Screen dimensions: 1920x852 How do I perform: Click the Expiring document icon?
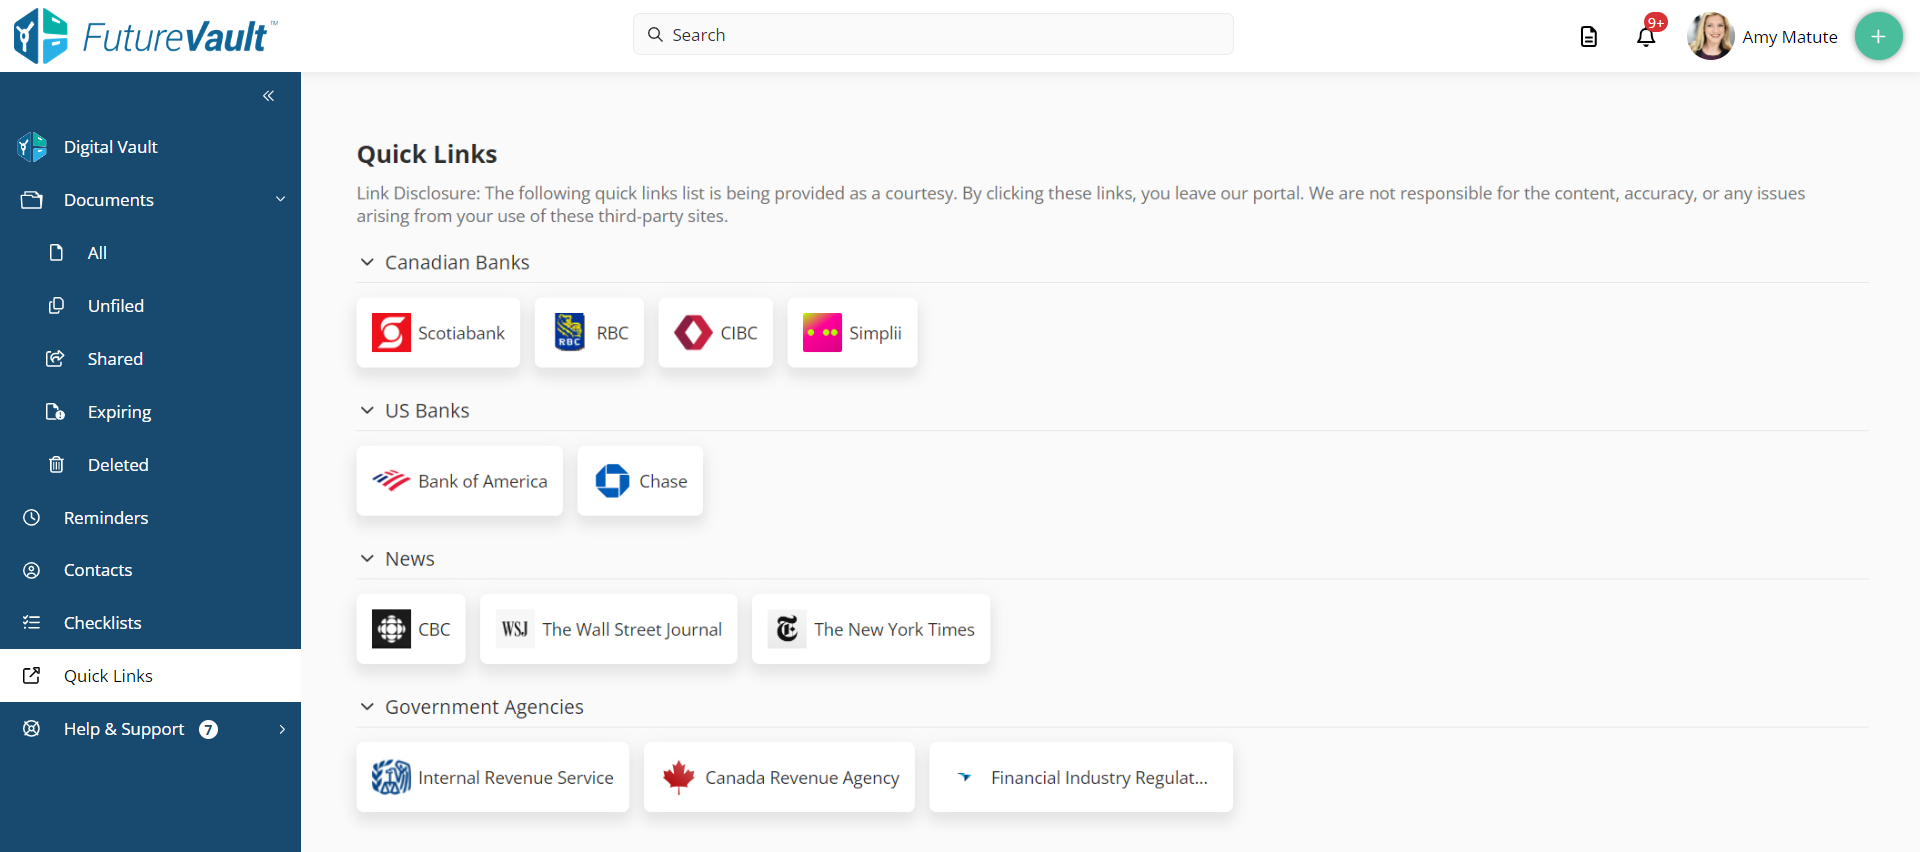click(x=56, y=411)
